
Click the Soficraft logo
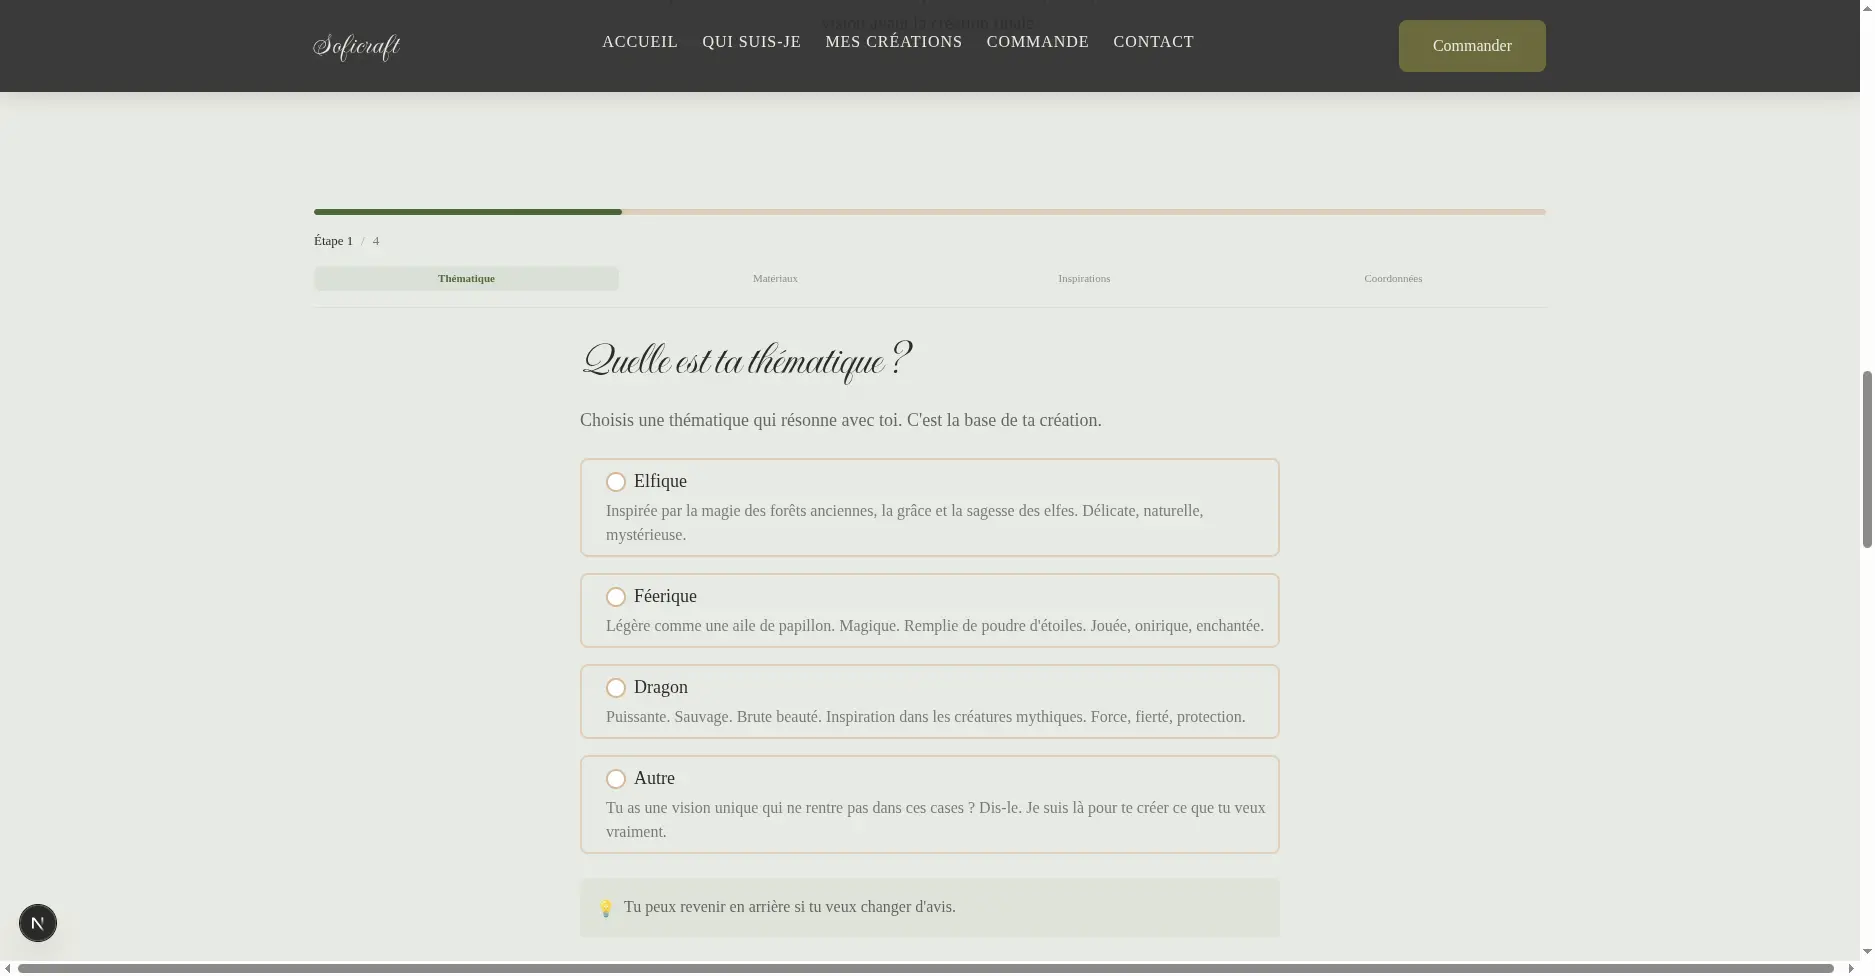[x=357, y=46]
